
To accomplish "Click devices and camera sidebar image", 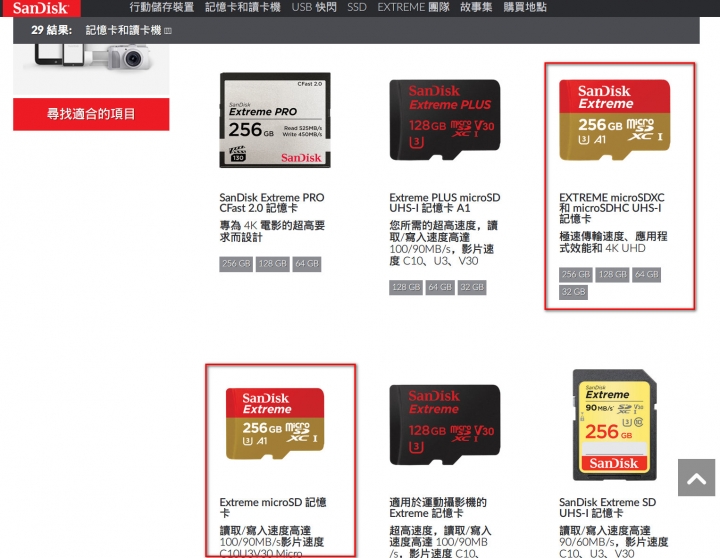I will [91, 69].
